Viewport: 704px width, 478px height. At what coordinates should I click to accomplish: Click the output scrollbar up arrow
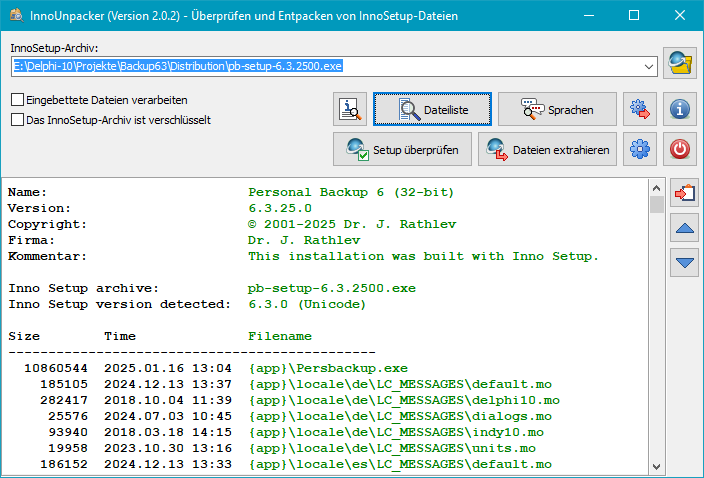pyautogui.click(x=656, y=188)
